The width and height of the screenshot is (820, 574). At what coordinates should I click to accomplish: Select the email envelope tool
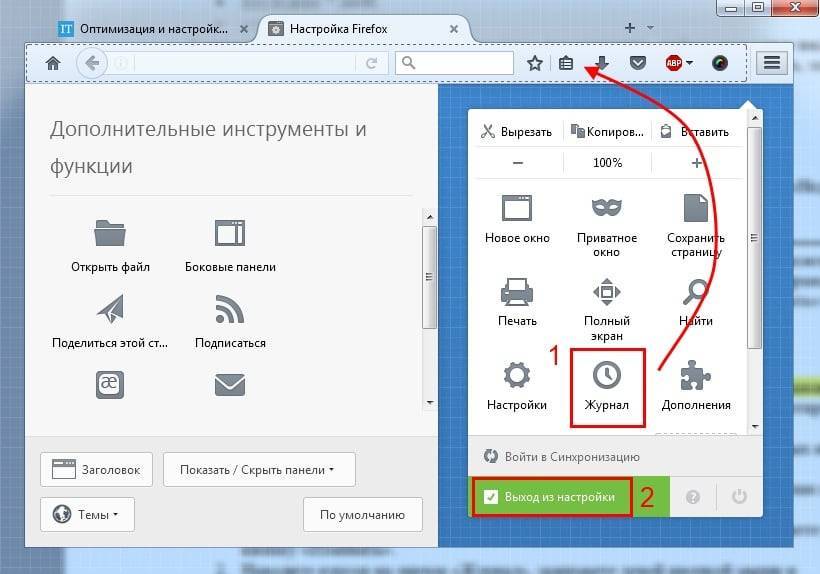click(x=230, y=385)
